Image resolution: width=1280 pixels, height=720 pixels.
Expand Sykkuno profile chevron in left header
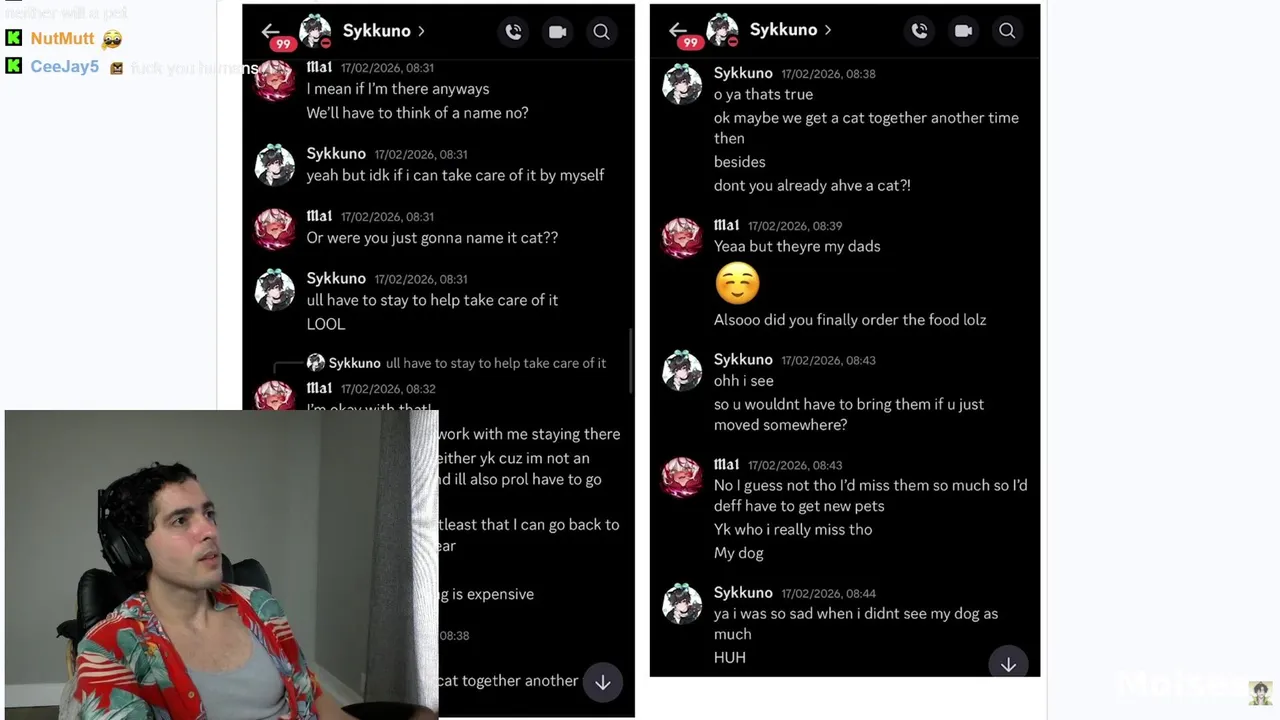[x=421, y=31]
